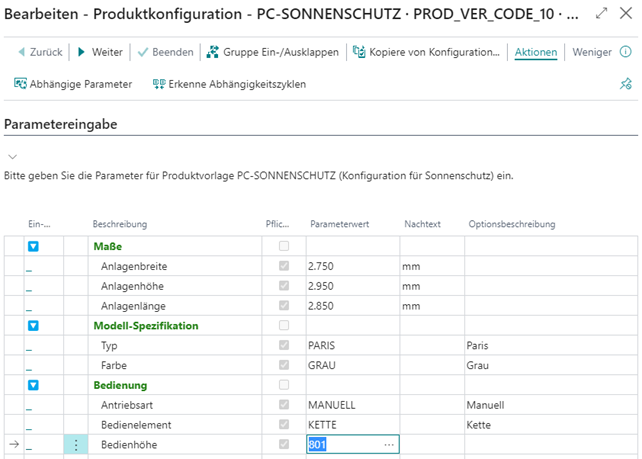The image size is (642, 459).
Task: Open the Aktionen menu tab
Action: [536, 52]
